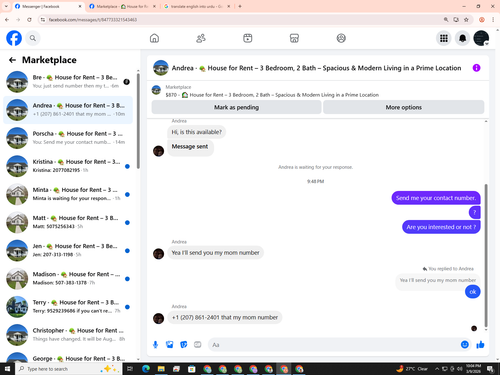Click the '+1 (207) 861-2401' message
Screen dimensions: 500x375
pos(225,317)
